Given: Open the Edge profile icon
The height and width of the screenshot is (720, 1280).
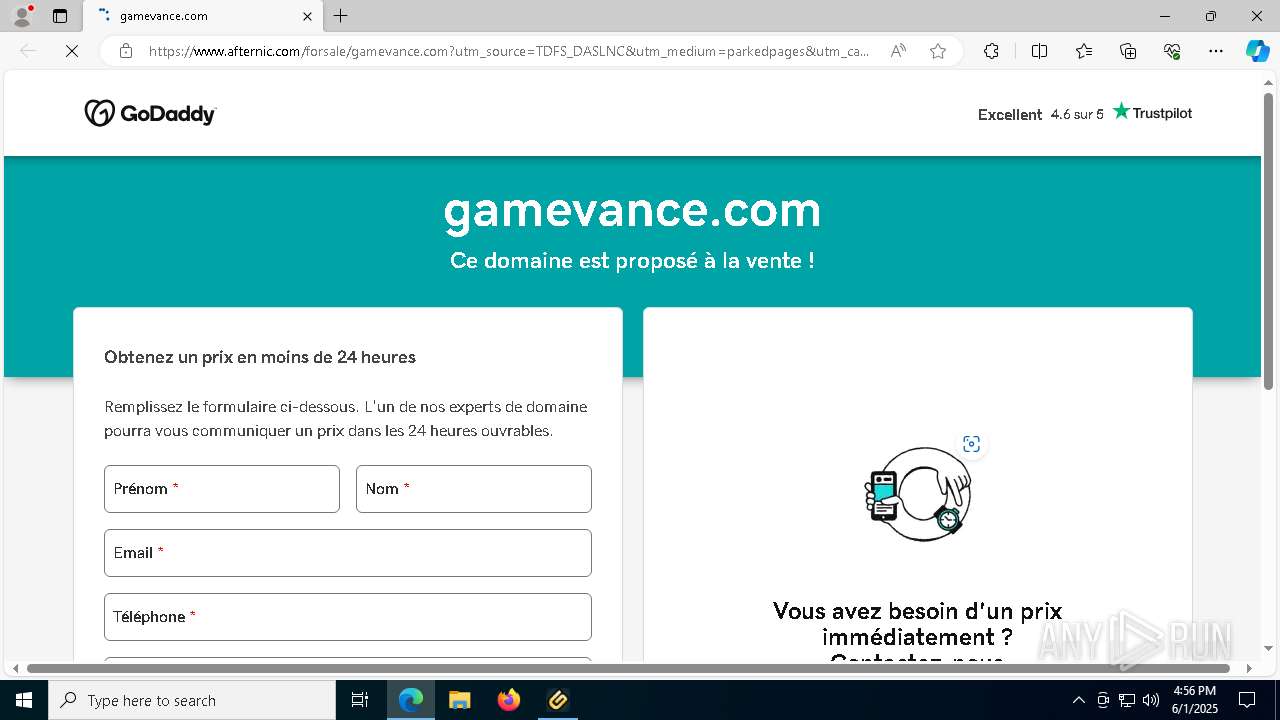Looking at the screenshot, I should [22, 16].
